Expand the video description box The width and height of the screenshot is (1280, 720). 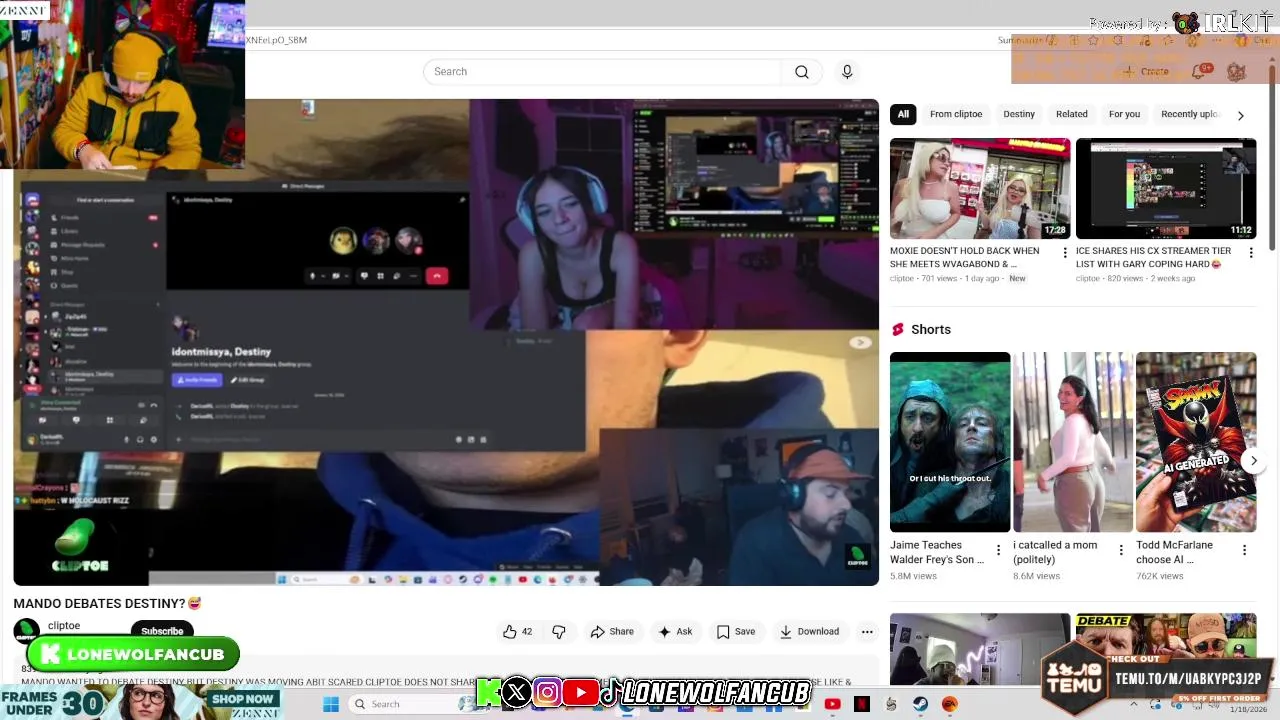pyautogui.click(x=446, y=672)
